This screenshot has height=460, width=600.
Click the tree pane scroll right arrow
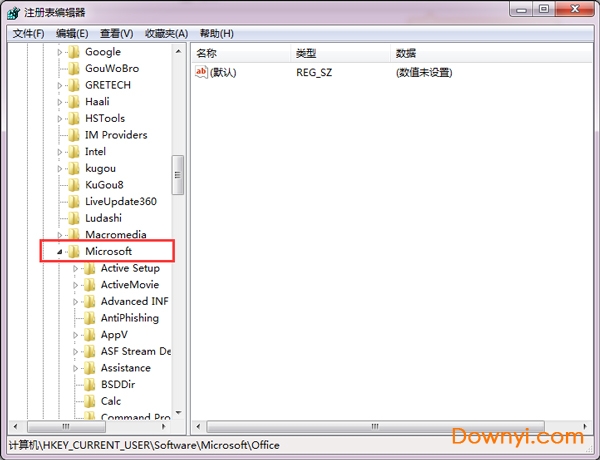tap(164, 426)
